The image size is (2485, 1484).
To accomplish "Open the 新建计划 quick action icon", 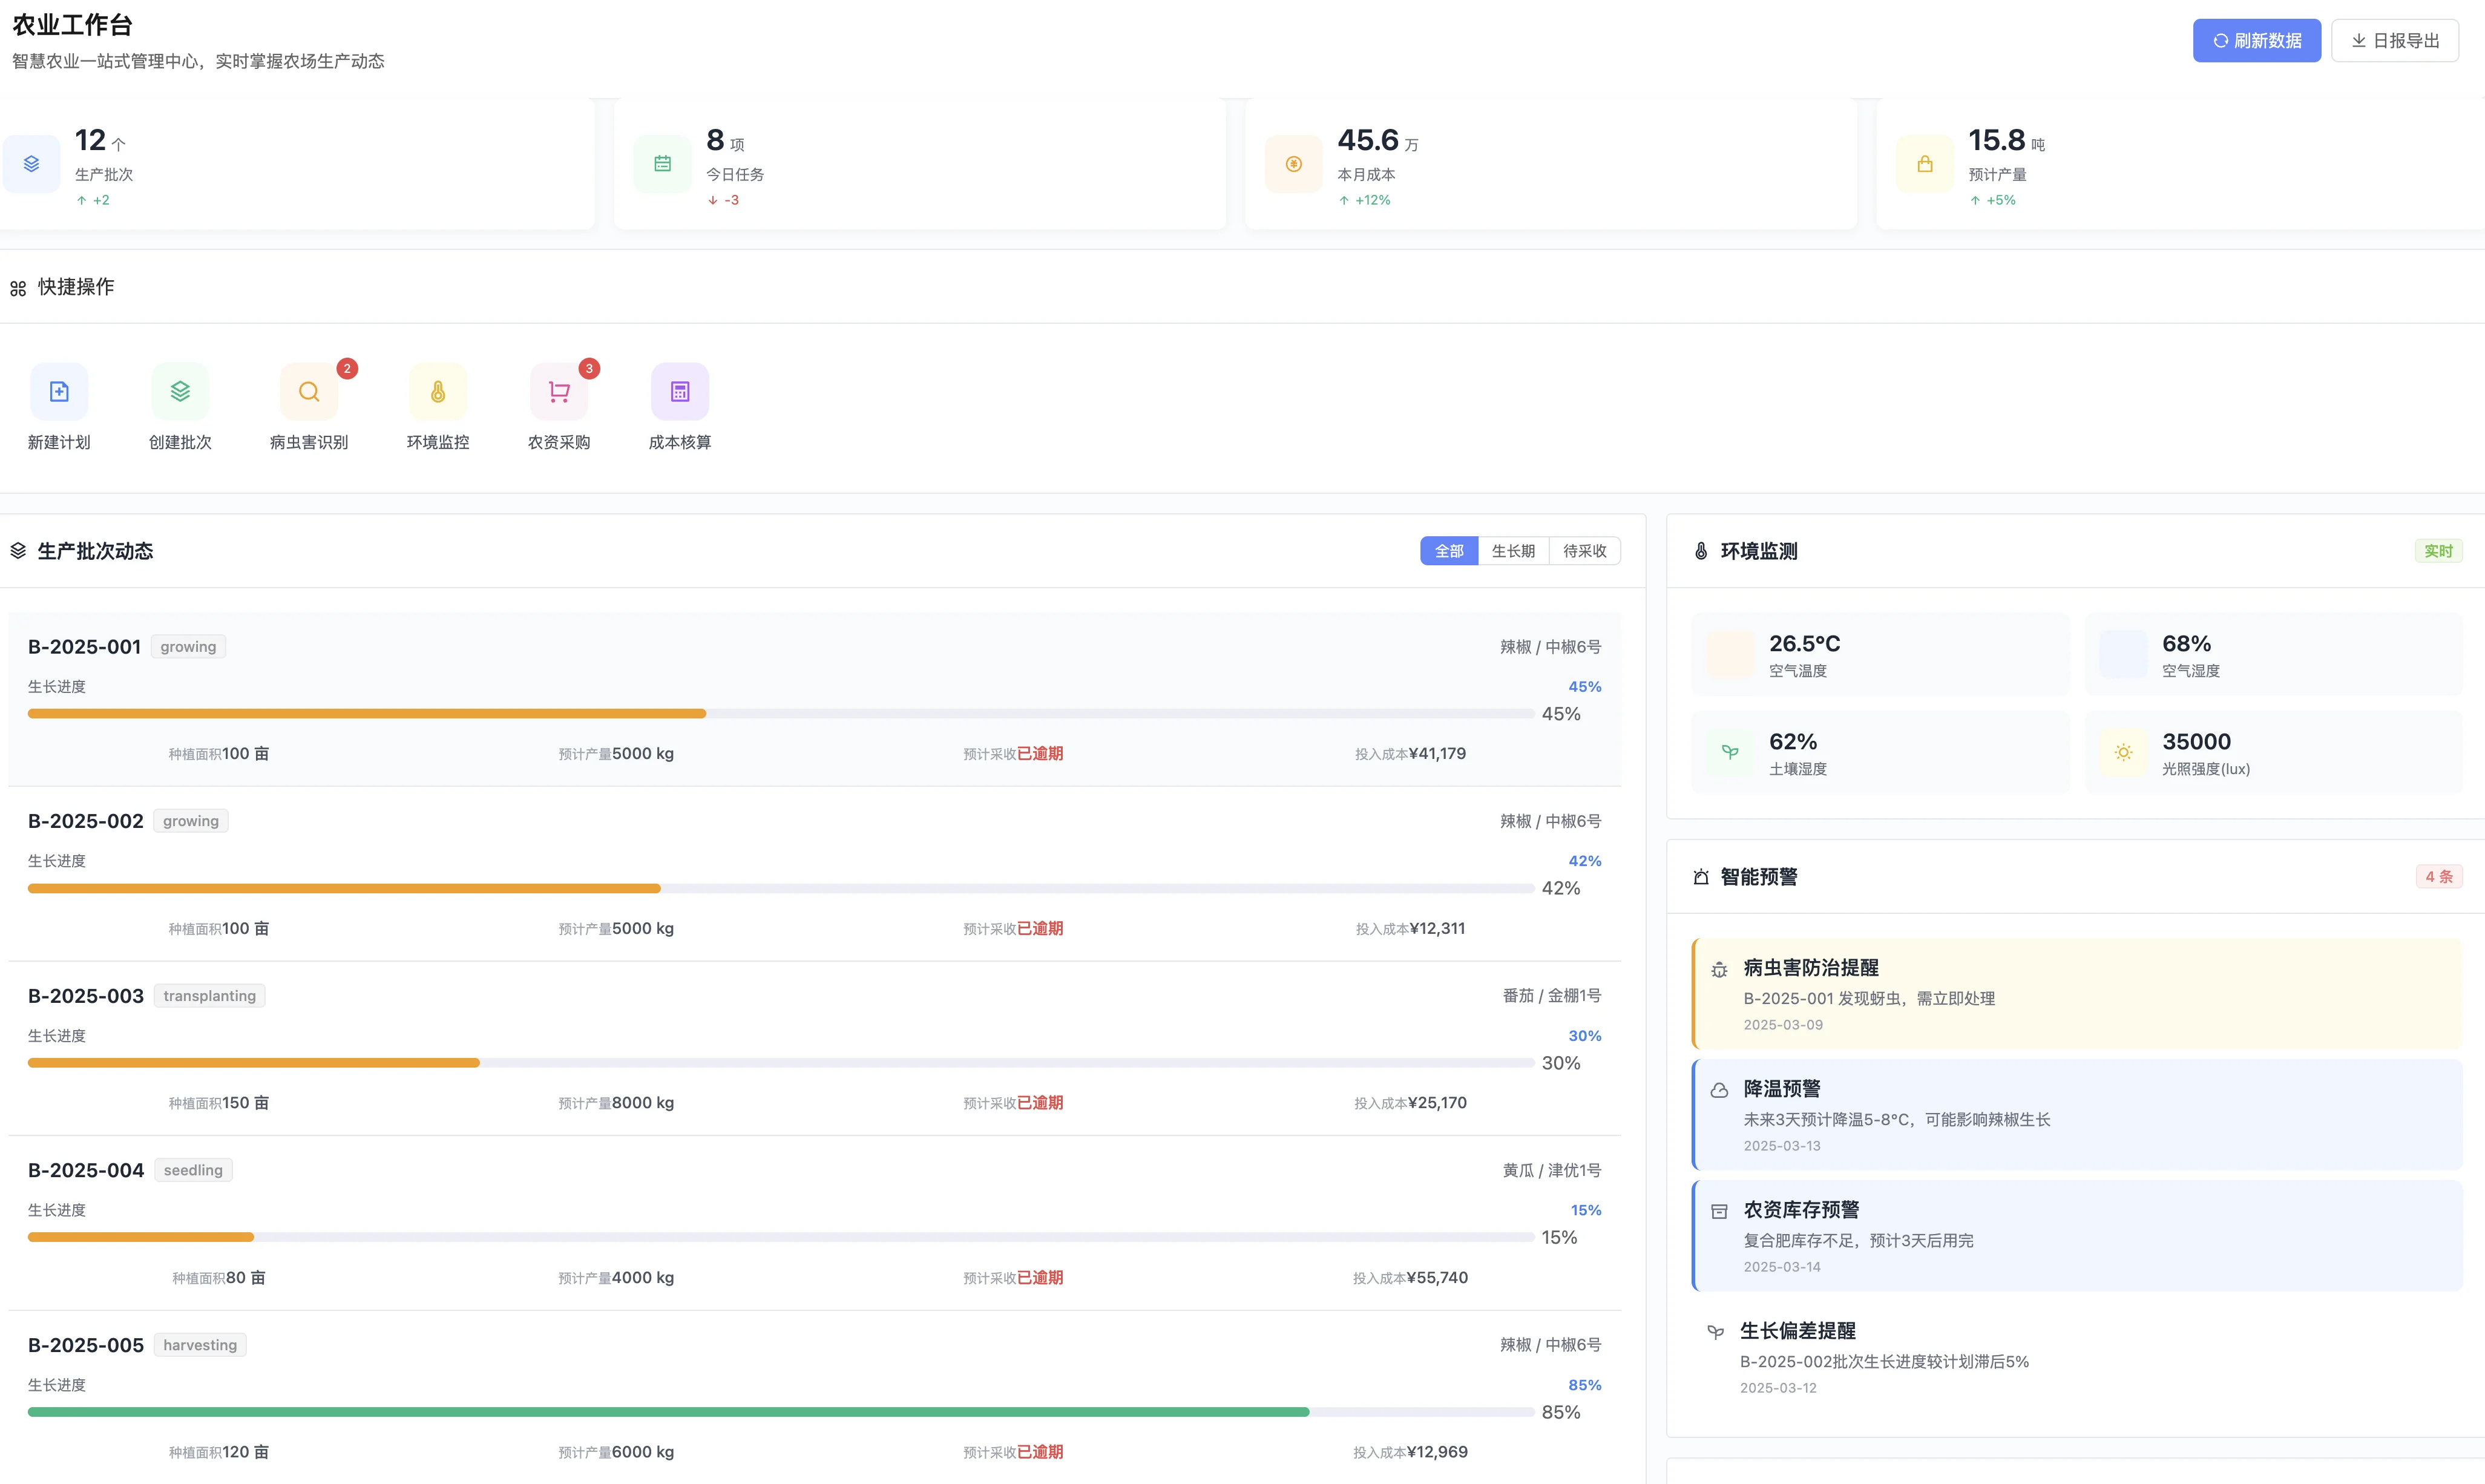I will point(59,391).
